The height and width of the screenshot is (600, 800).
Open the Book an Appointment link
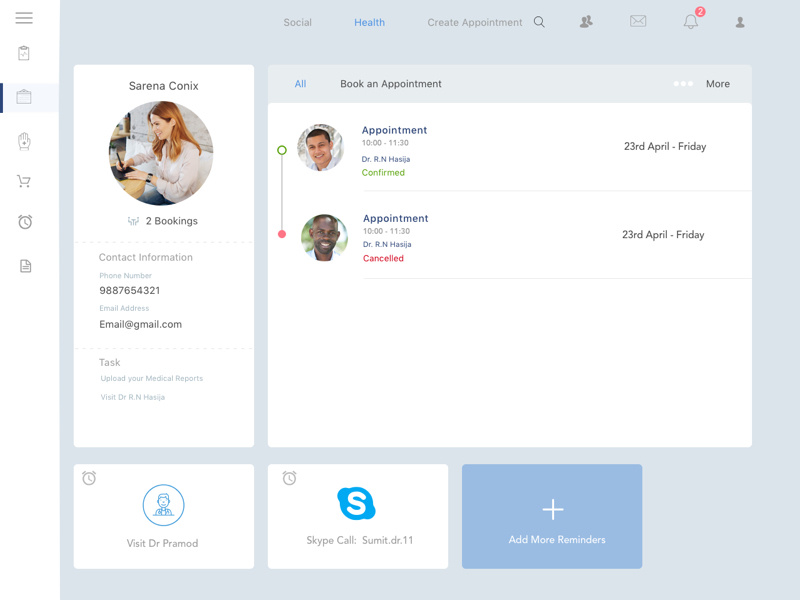pyautogui.click(x=391, y=84)
